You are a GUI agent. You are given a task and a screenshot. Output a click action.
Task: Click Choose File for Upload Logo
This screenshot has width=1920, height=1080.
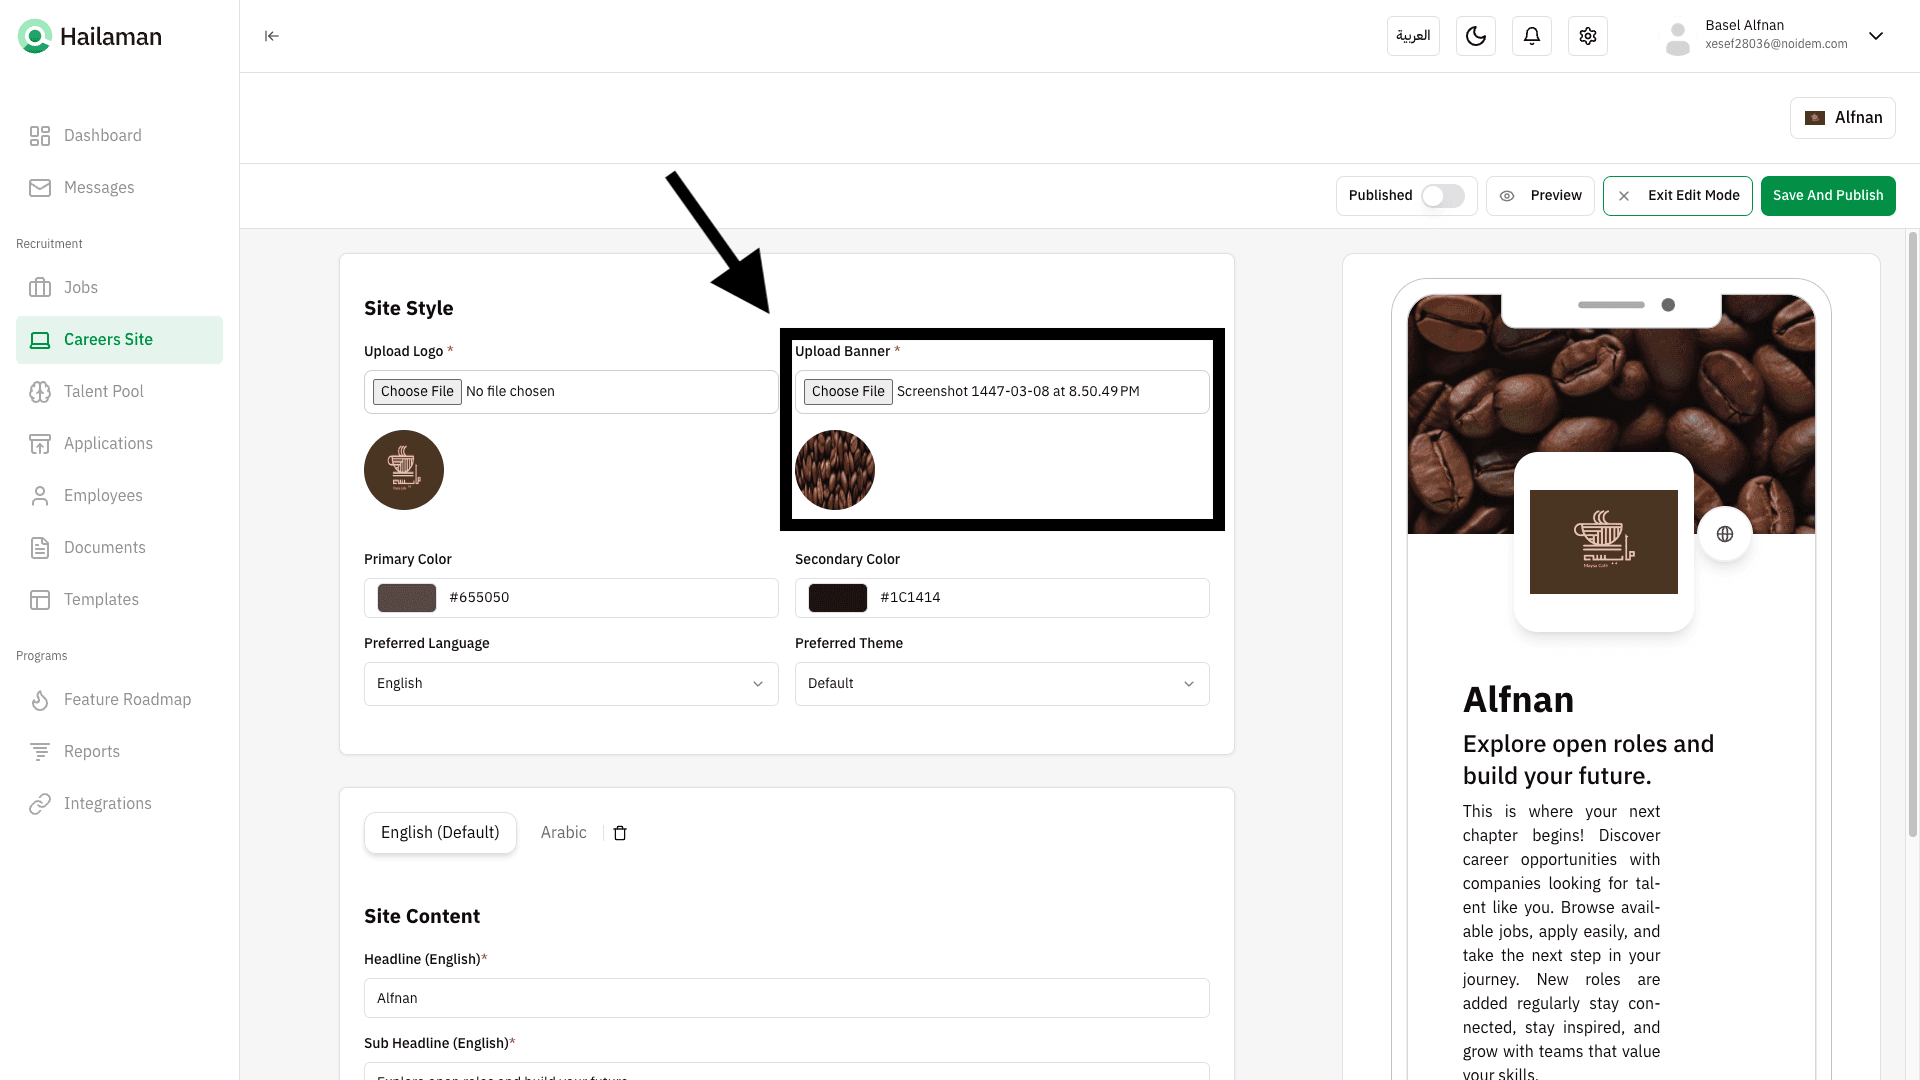tap(417, 392)
